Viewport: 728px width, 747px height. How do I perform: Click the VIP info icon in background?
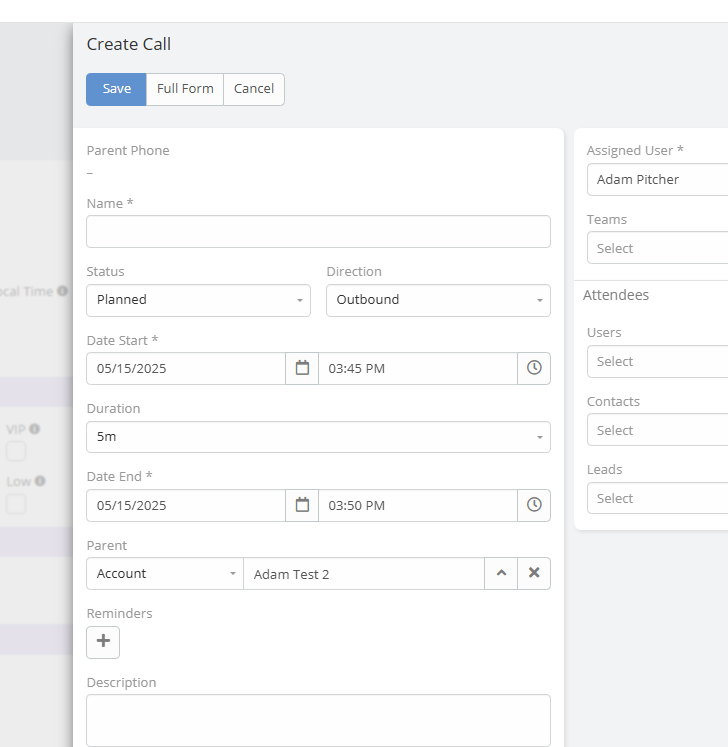(34, 429)
